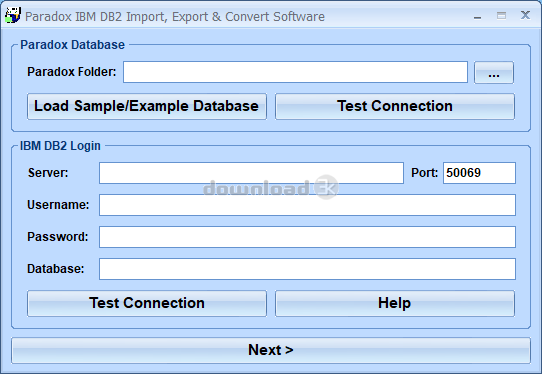
Task: Open folder browser with the ellipsis button
Action: pos(494,73)
